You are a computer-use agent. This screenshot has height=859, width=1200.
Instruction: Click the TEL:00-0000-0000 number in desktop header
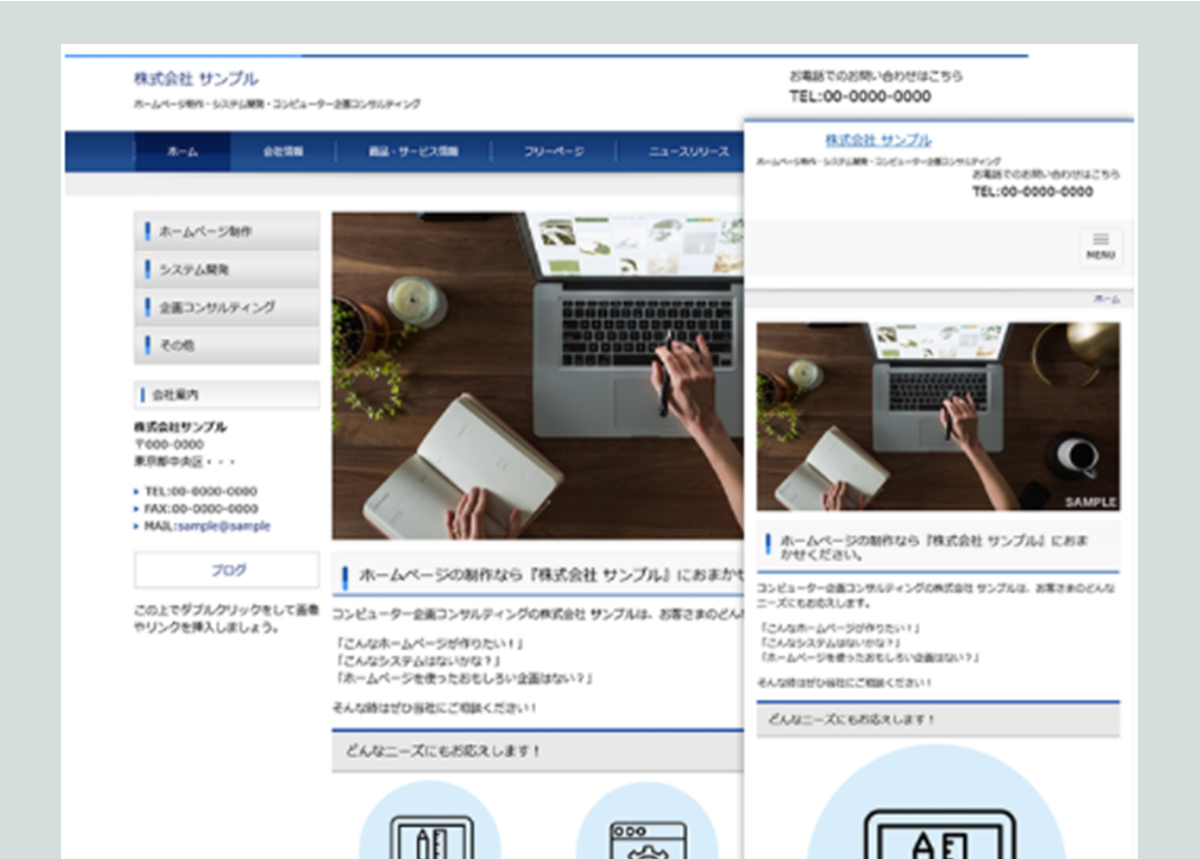860,97
